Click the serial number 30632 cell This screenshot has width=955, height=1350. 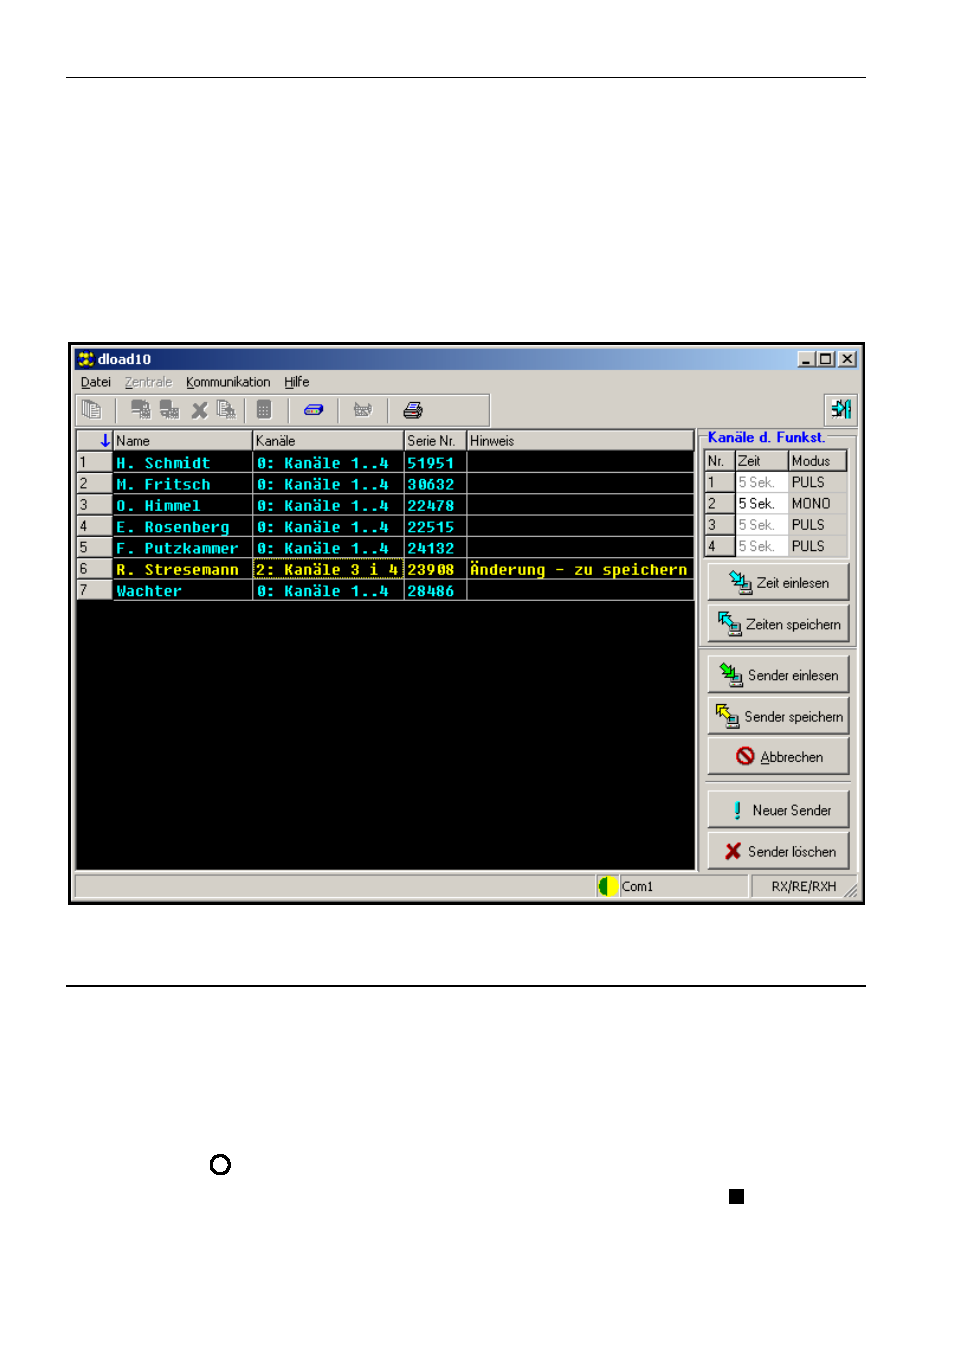tap(435, 484)
